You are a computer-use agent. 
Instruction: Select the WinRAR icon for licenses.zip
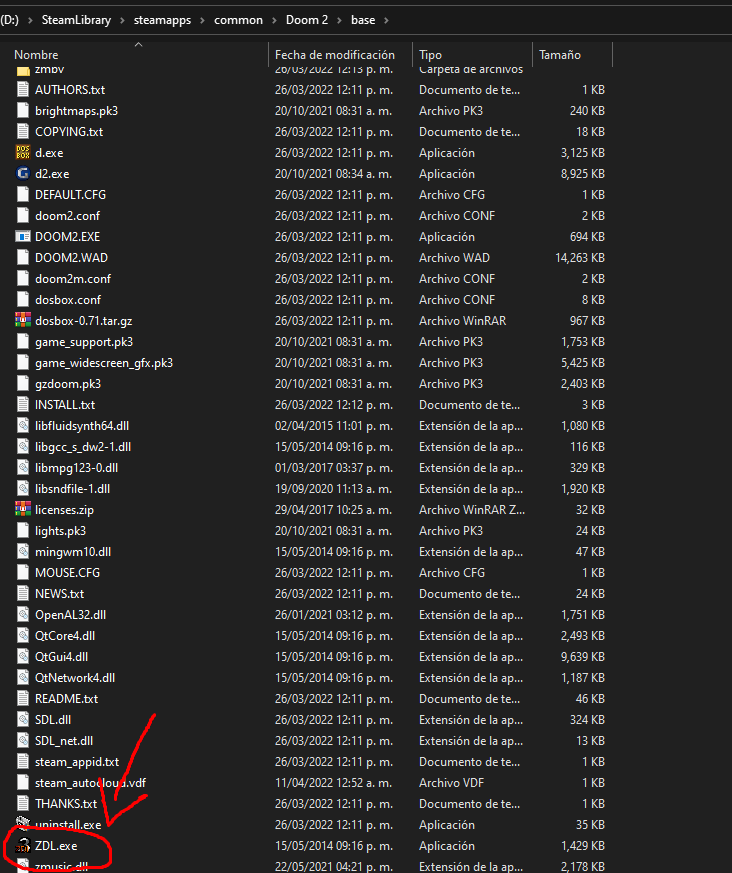[23, 509]
